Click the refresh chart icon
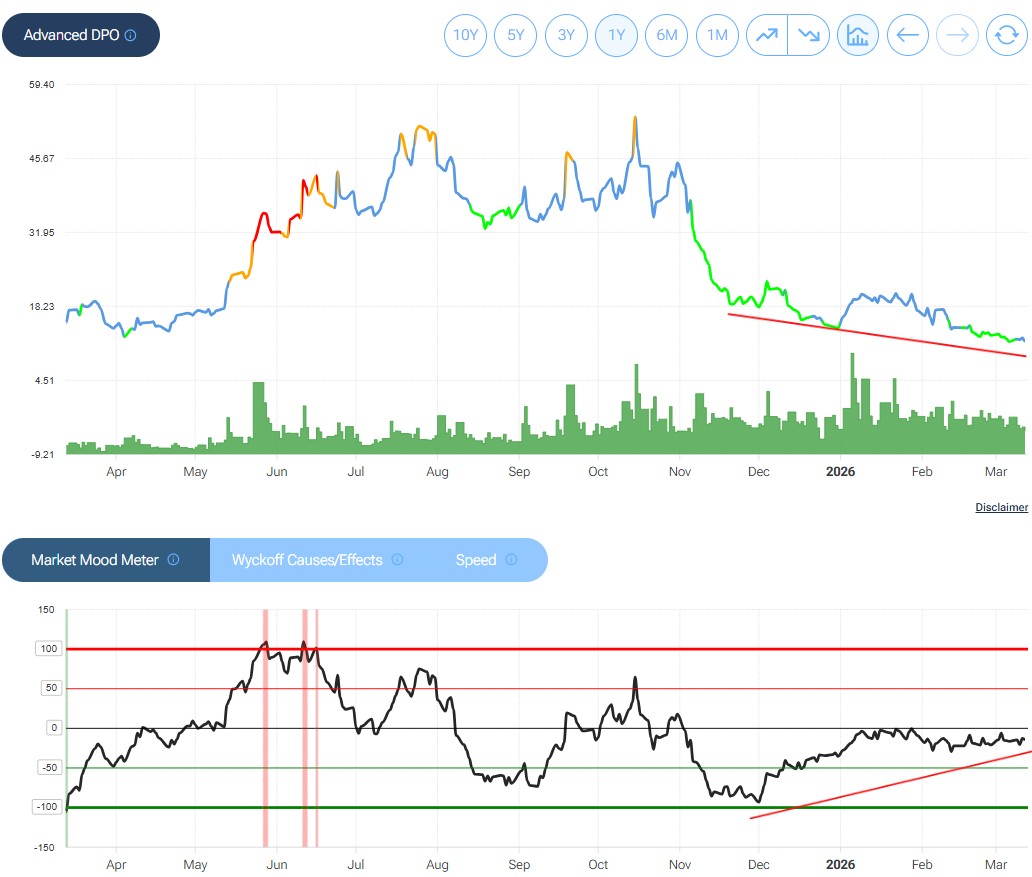Viewport: 1032px width, 877px height. pyautogui.click(x=1006, y=35)
